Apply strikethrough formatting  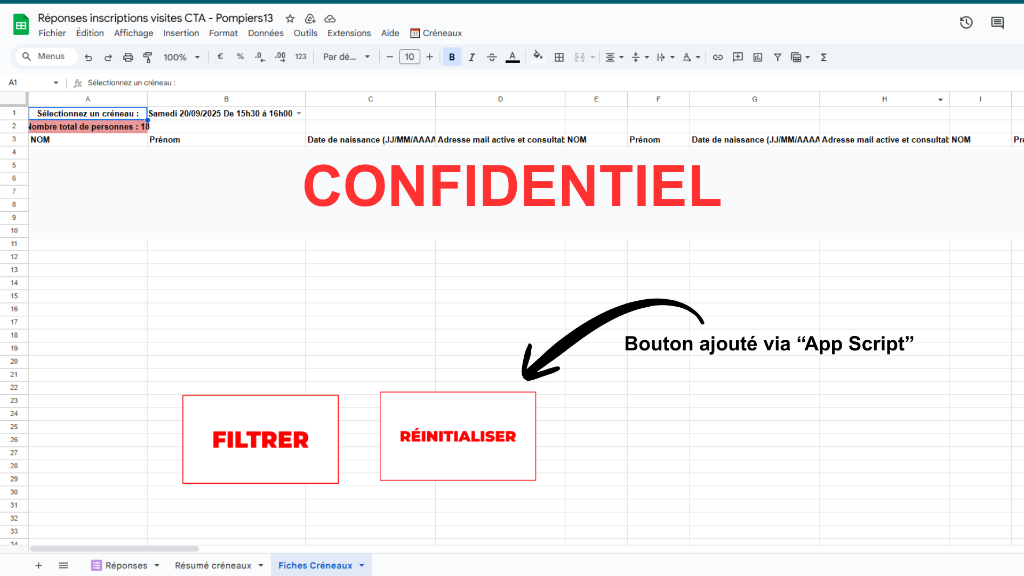[492, 57]
